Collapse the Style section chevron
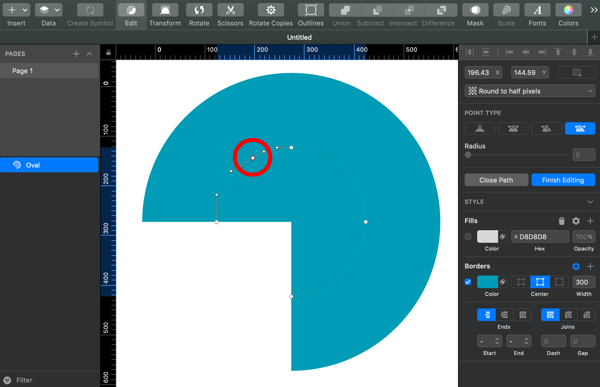The image size is (600, 387). (x=590, y=202)
